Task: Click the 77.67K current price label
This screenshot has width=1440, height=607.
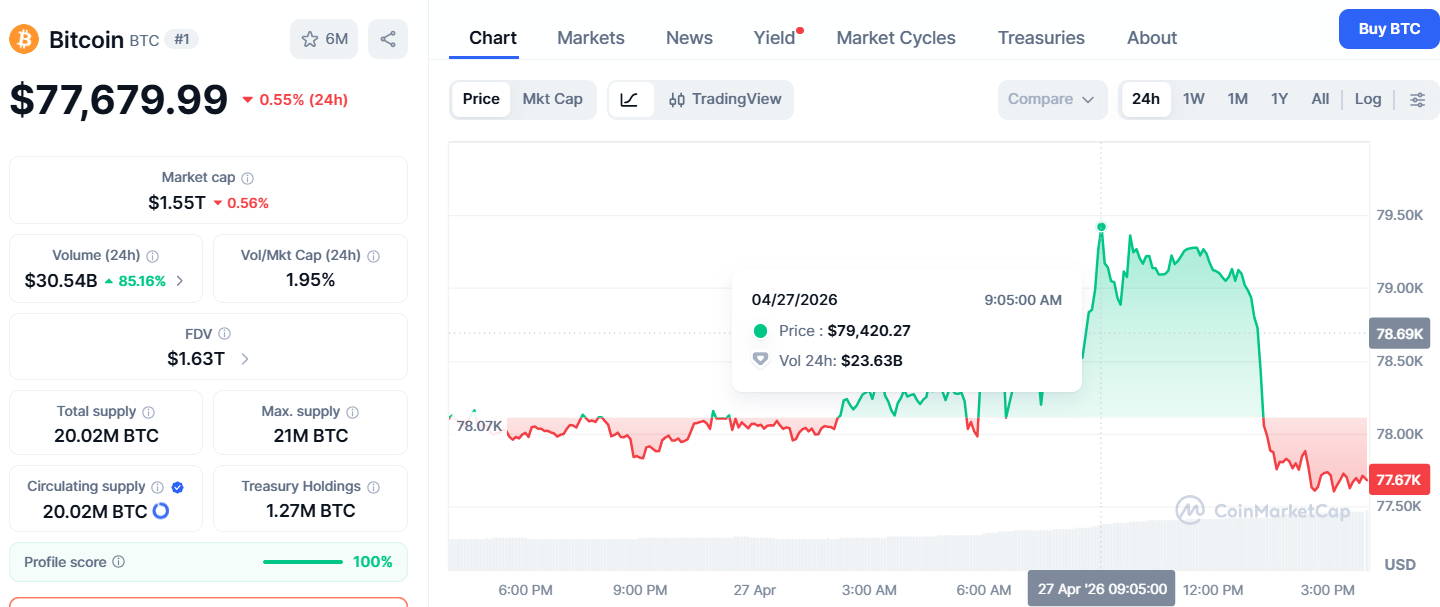Action: point(1398,480)
